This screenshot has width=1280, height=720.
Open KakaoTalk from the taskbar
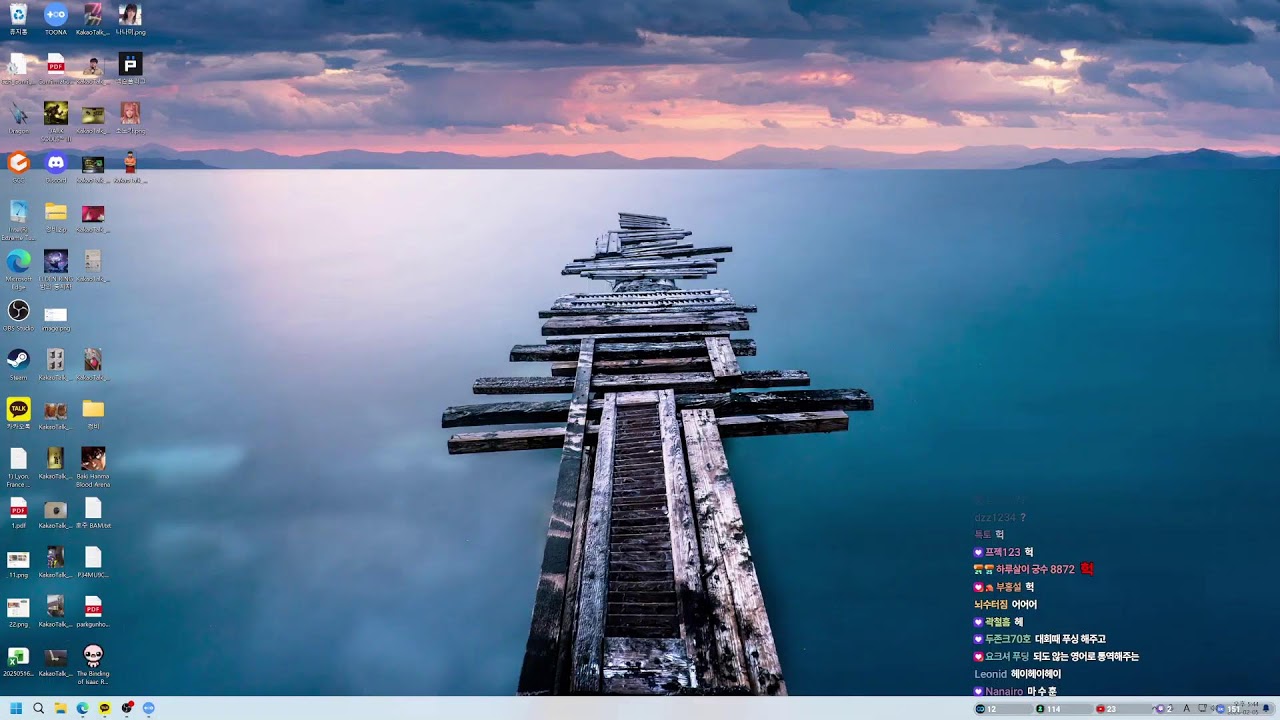pos(104,708)
